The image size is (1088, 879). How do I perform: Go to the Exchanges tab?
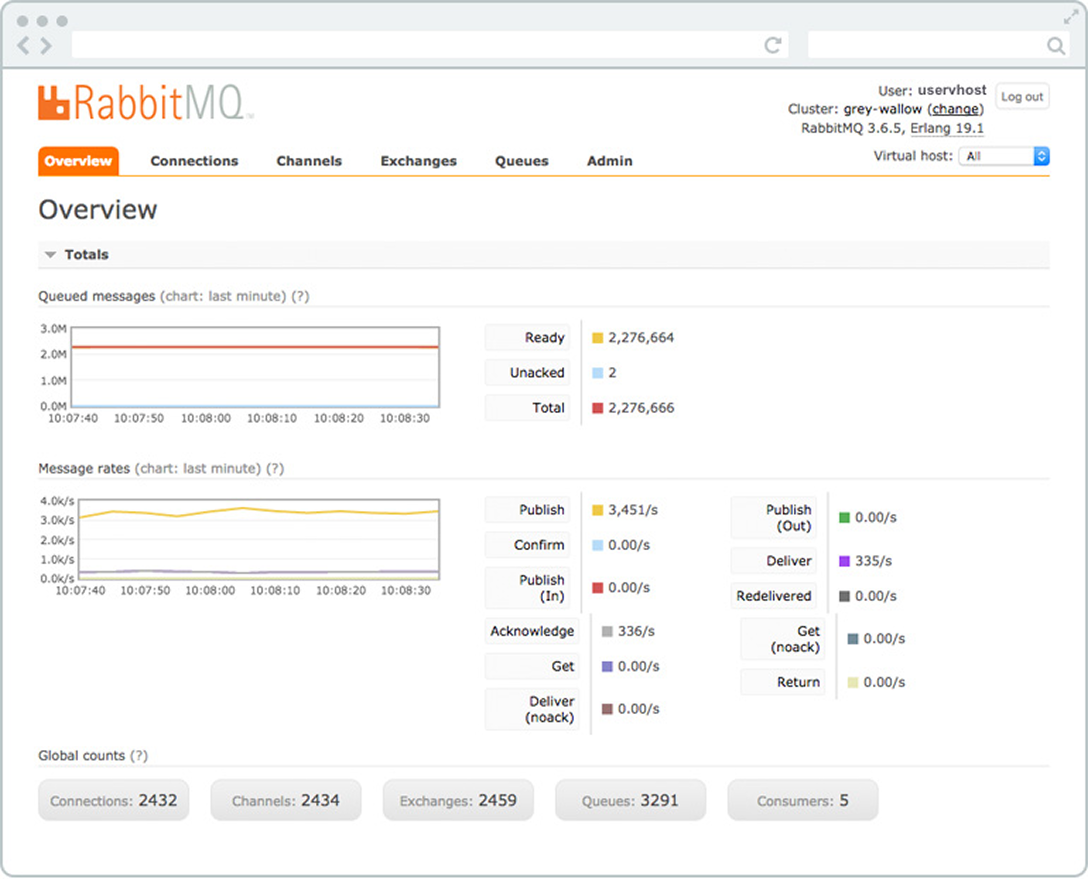[x=418, y=161]
